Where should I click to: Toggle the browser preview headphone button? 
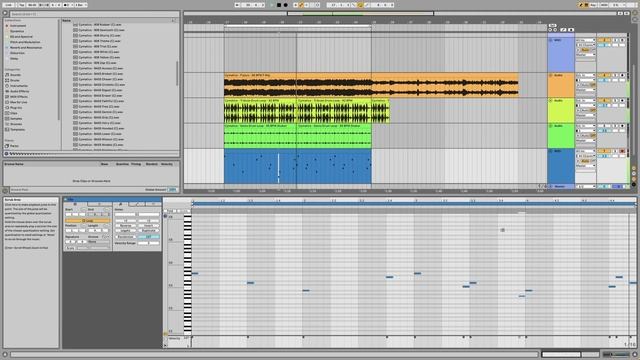pos(6,154)
